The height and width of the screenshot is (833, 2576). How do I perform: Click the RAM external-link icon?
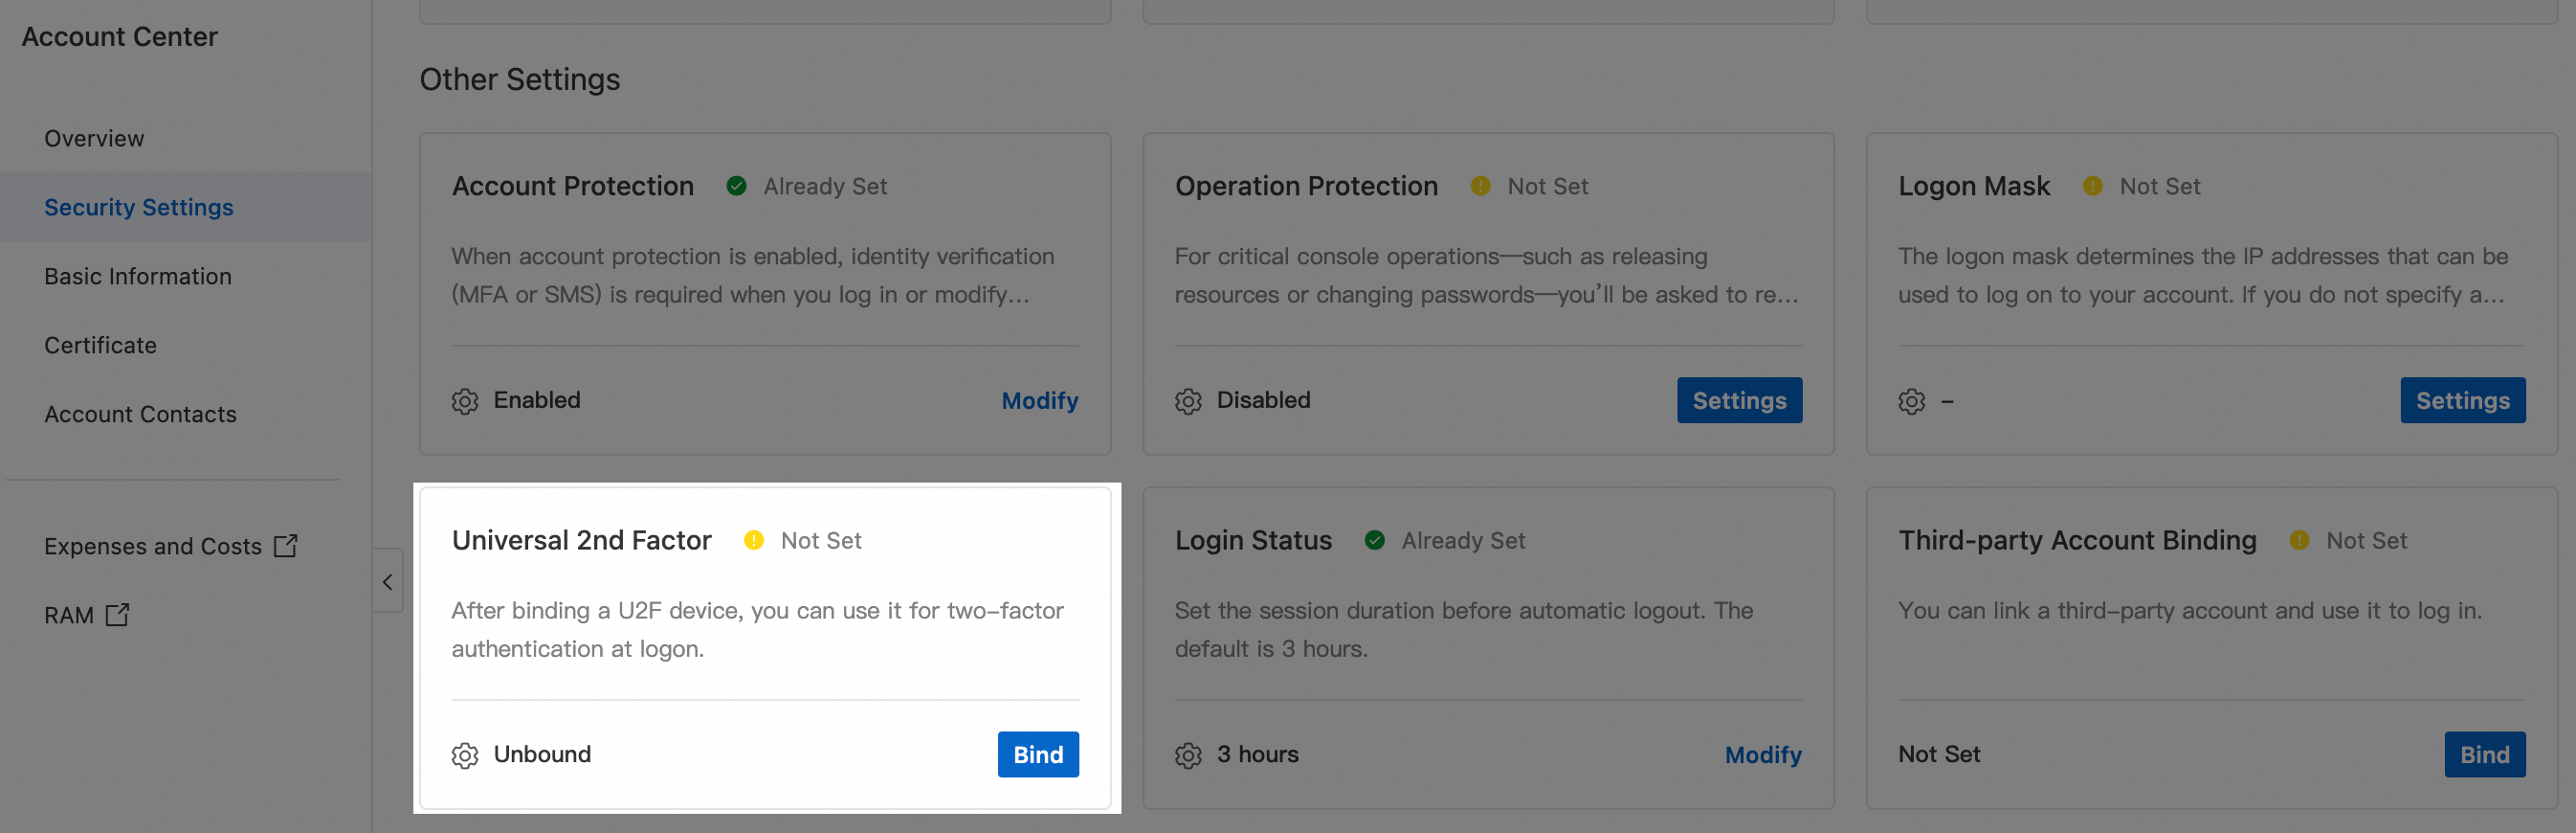click(117, 615)
